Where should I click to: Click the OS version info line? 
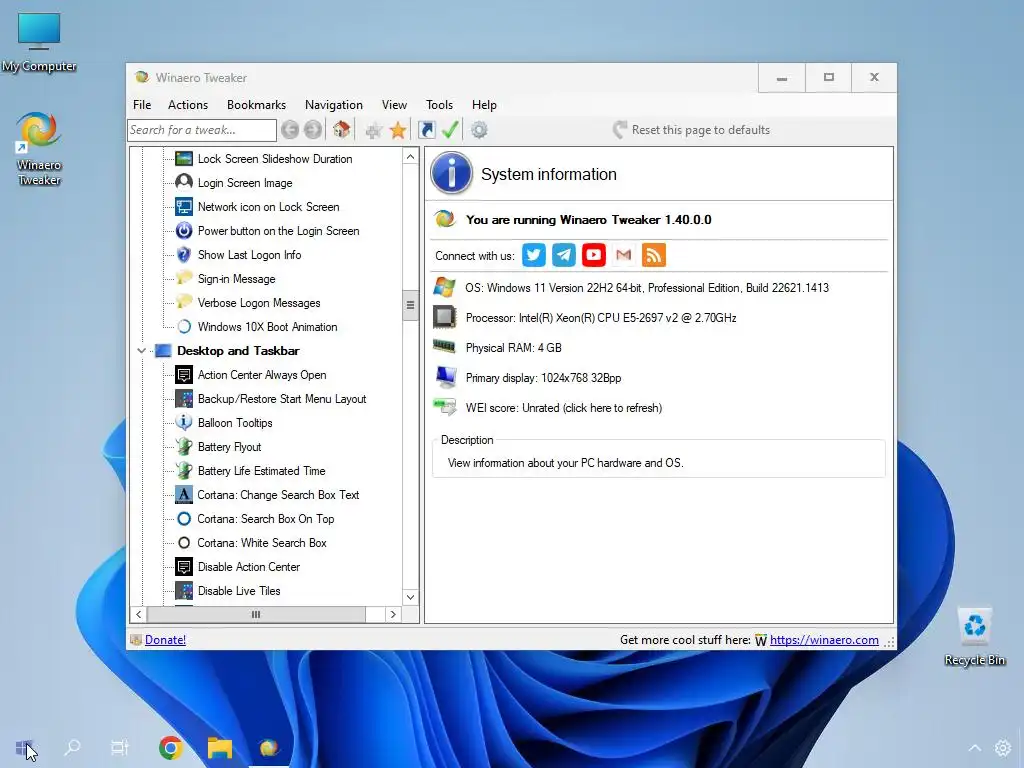pyautogui.click(x=647, y=288)
